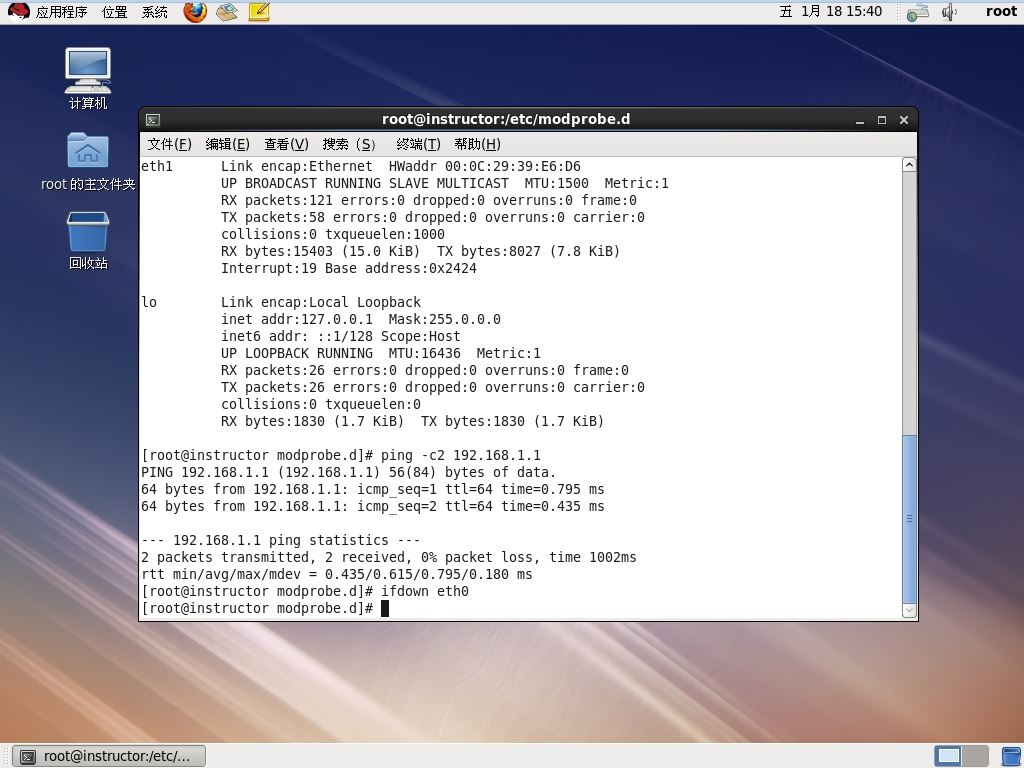
Task: Click terminal scrollbar down arrow
Action: point(909,611)
